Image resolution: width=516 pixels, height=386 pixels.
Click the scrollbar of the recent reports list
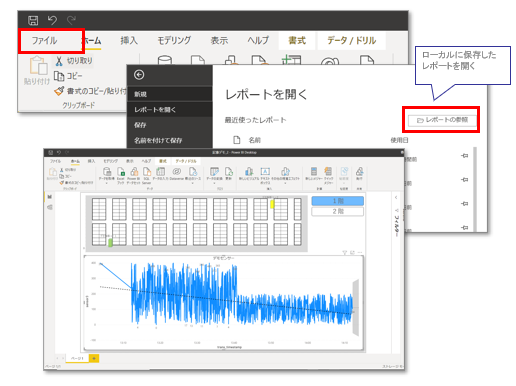[475, 188]
